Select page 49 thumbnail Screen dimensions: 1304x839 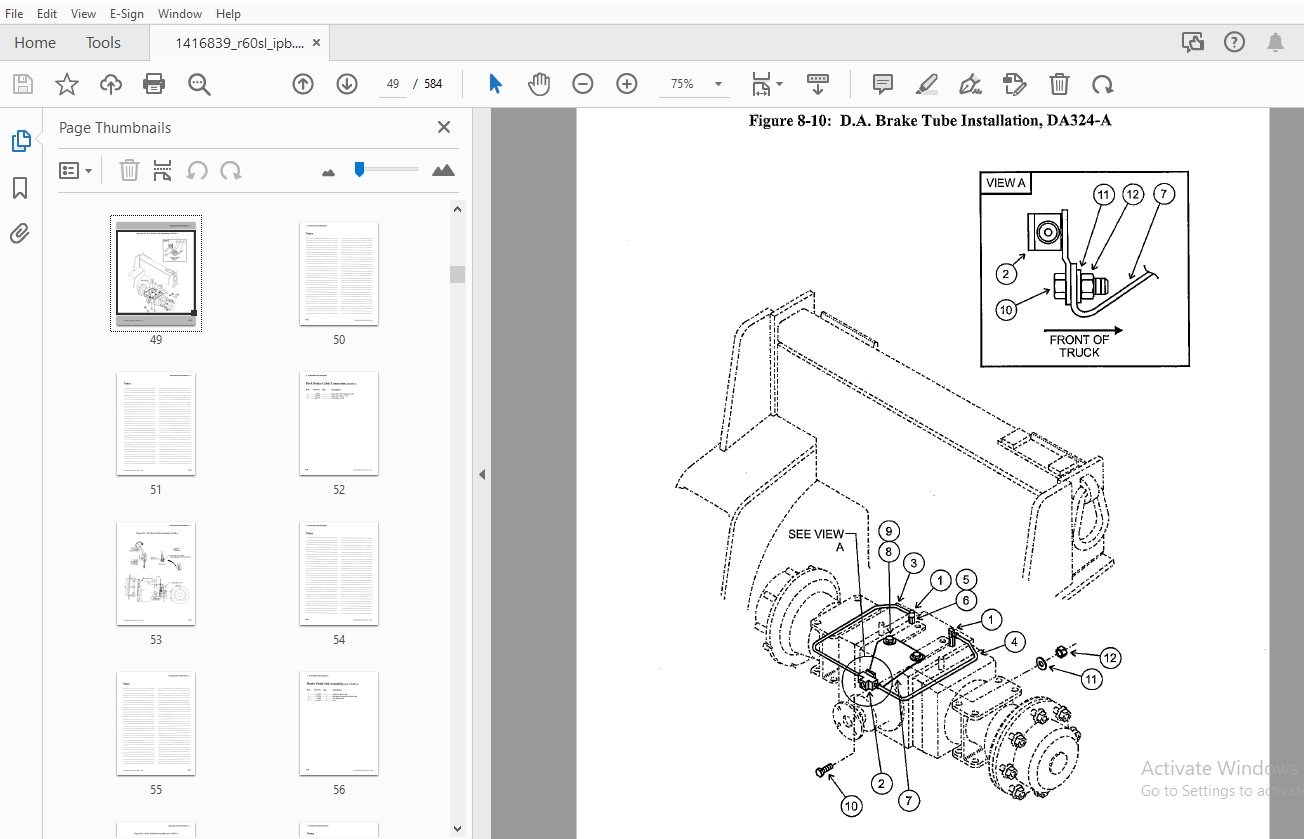coord(156,273)
